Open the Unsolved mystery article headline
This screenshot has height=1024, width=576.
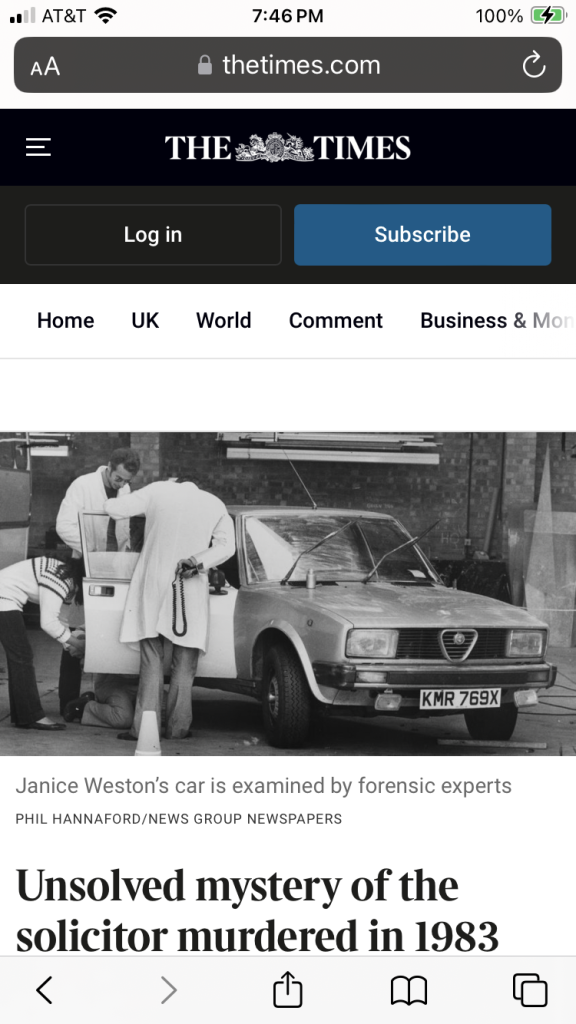[257, 912]
